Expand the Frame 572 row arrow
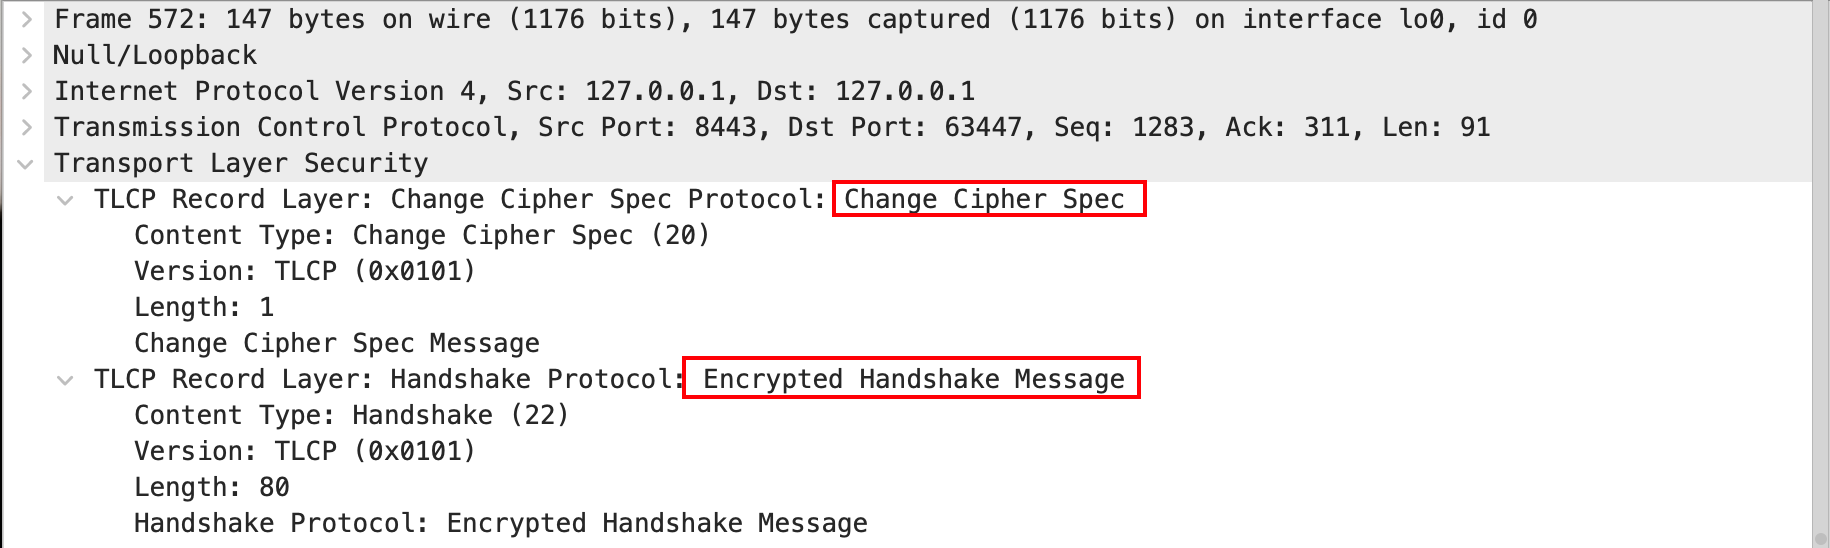Image resolution: width=1830 pixels, height=548 pixels. tap(27, 19)
